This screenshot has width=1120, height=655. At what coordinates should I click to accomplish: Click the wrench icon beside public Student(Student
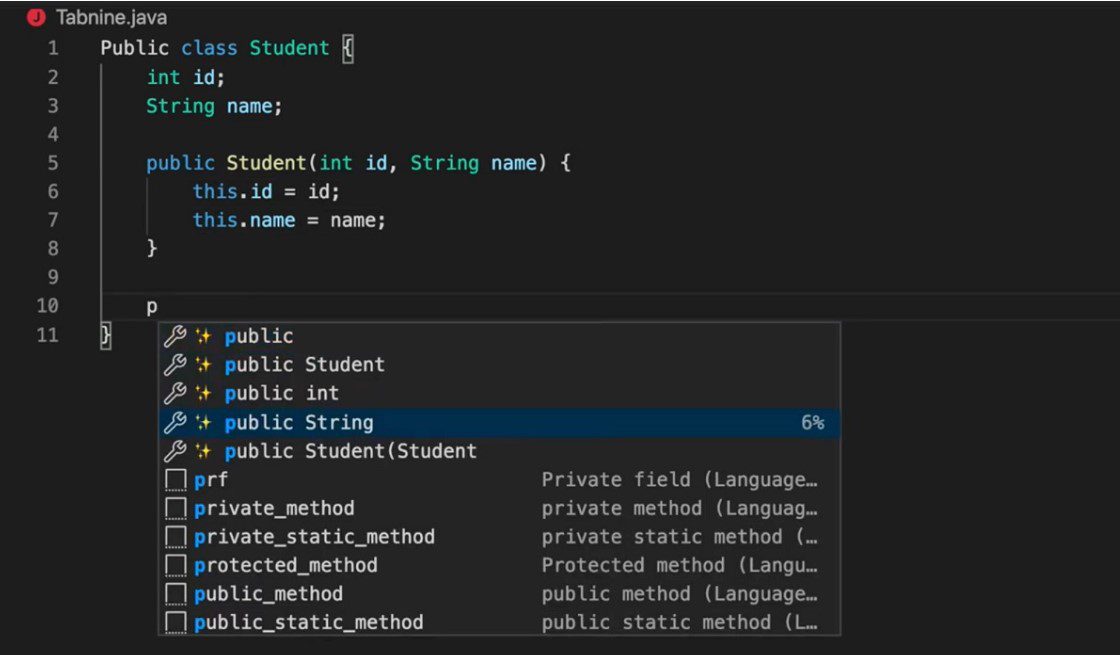point(176,451)
